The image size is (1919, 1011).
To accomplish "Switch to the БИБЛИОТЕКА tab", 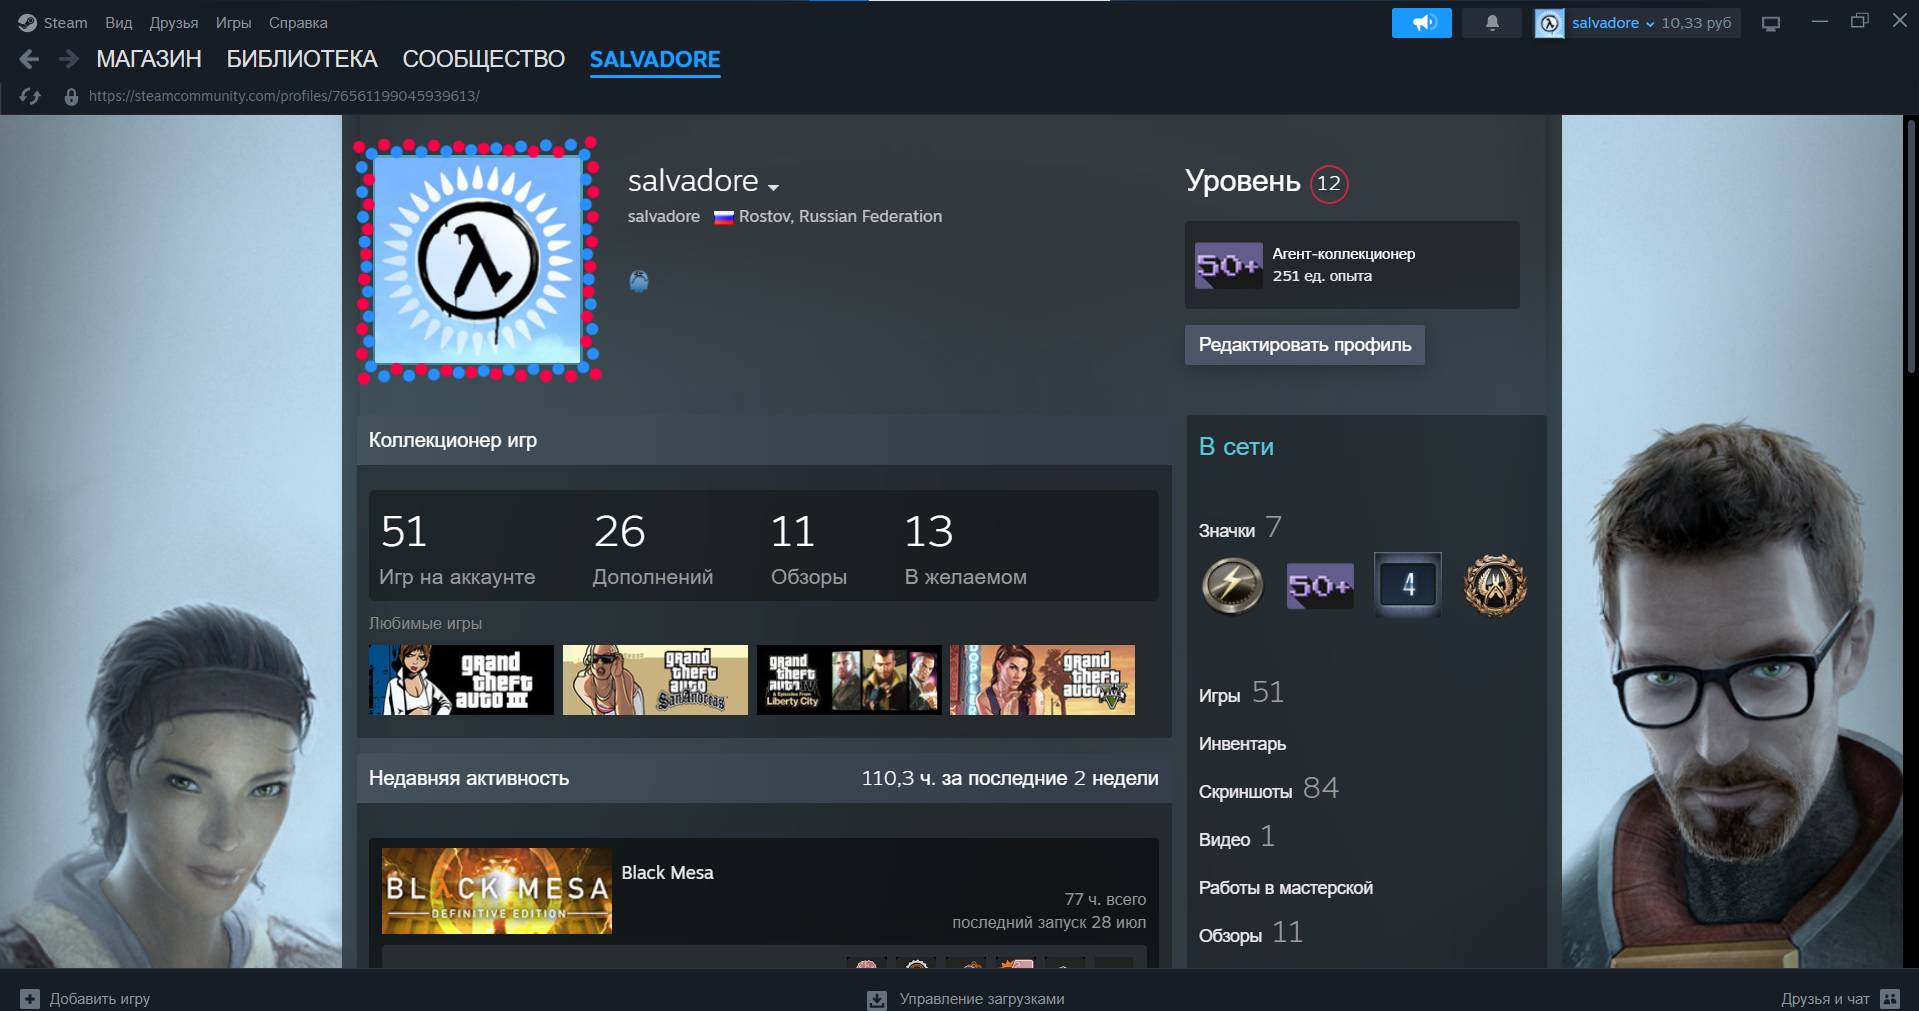I will (302, 59).
